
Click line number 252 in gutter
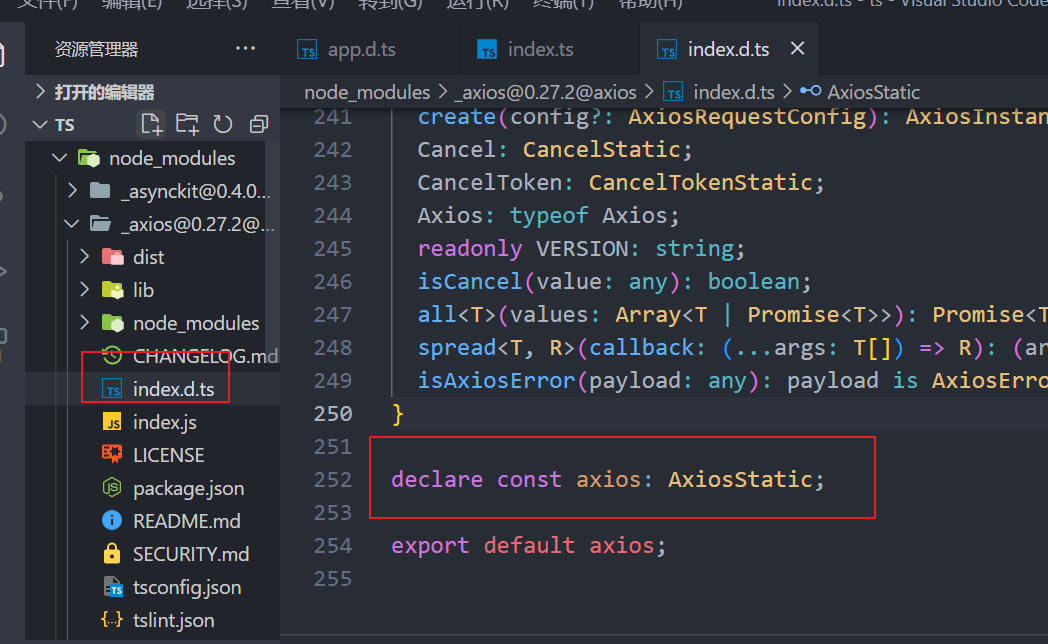pos(333,480)
